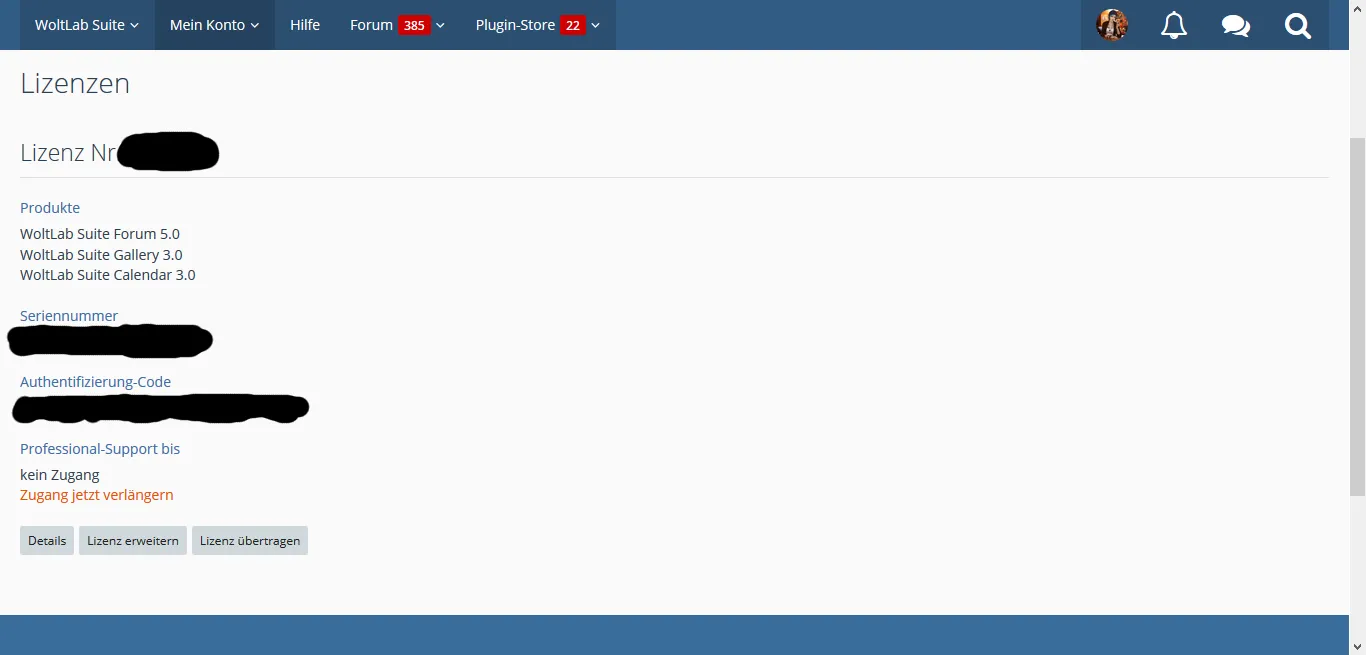Click the WoltLab Suite Calendar 3.0 entry
The image size is (1366, 655).
tap(108, 275)
